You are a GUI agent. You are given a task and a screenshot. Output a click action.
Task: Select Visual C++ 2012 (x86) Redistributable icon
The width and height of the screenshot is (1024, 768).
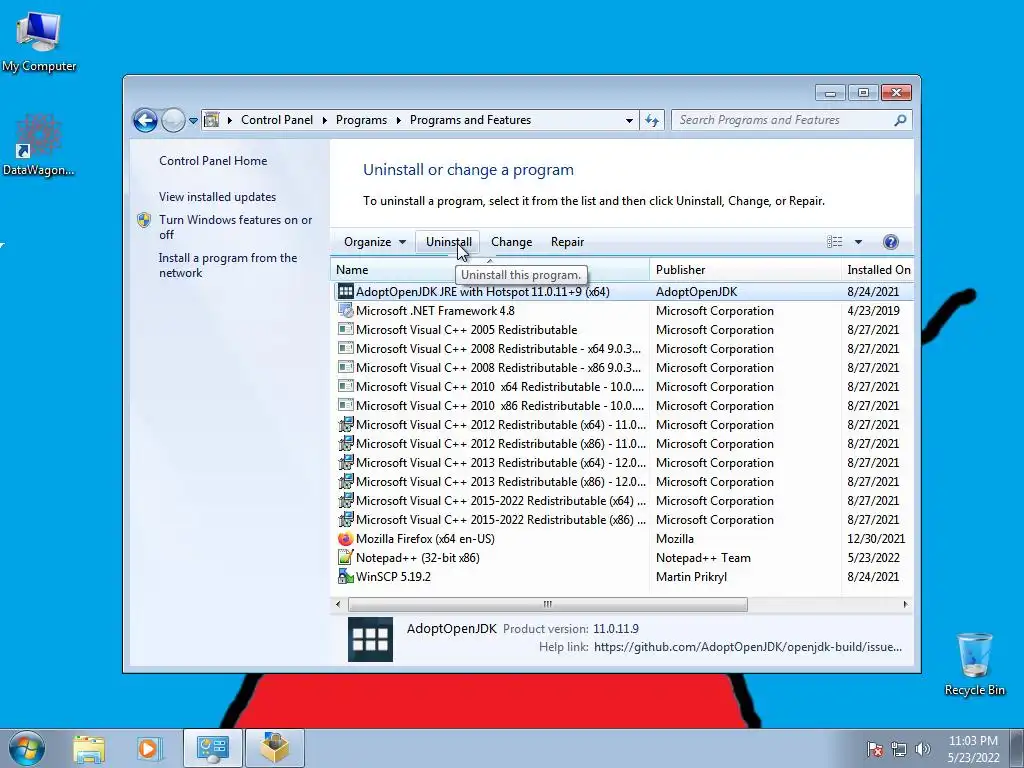(345, 443)
